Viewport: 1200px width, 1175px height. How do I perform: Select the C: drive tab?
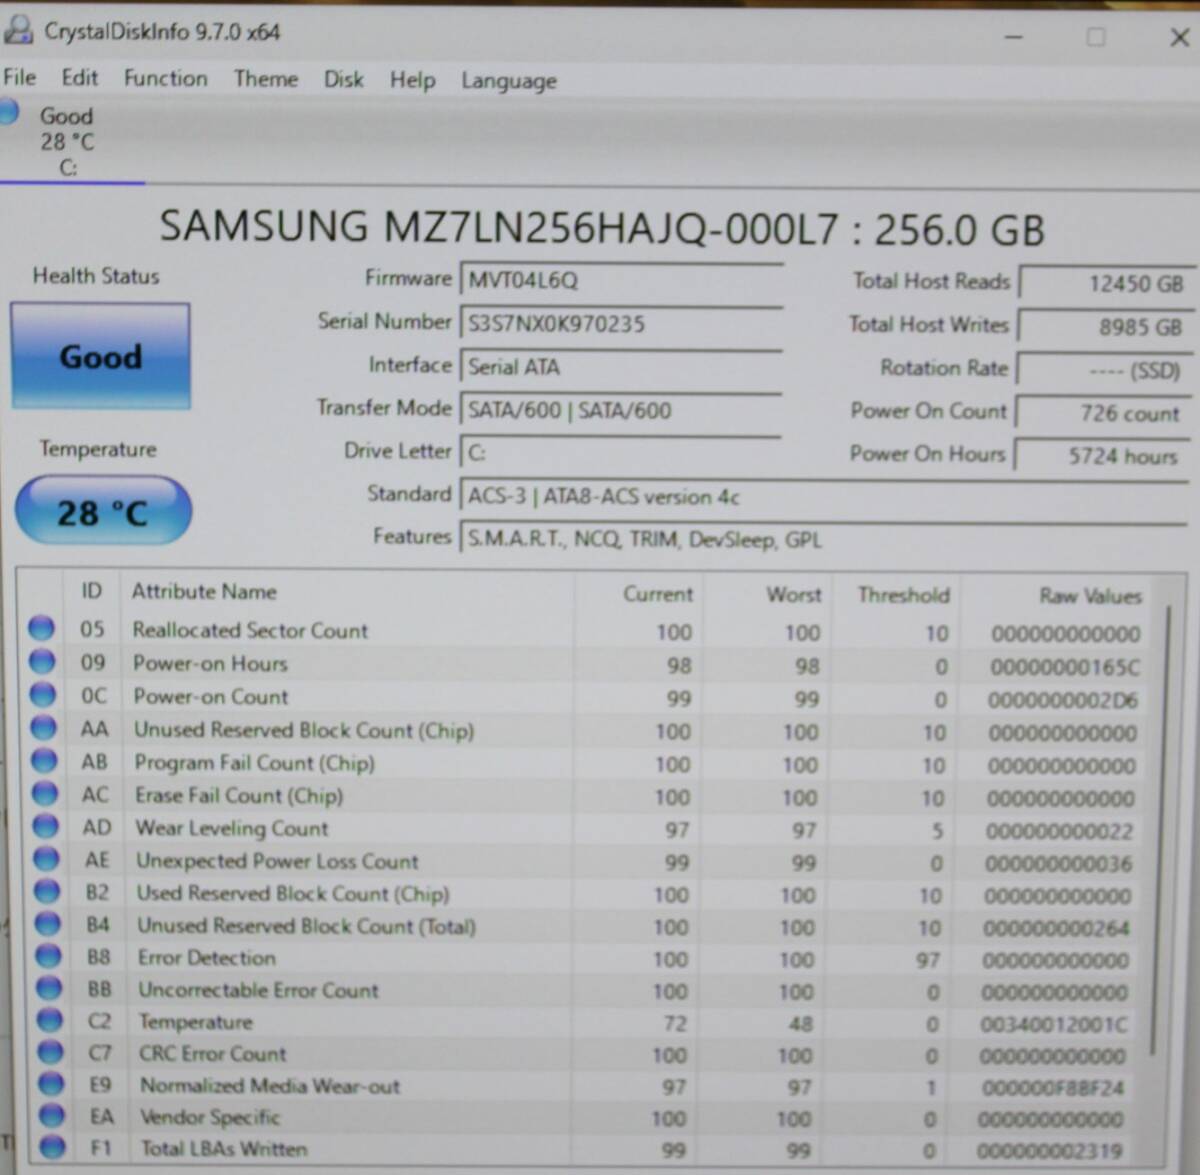point(66,141)
